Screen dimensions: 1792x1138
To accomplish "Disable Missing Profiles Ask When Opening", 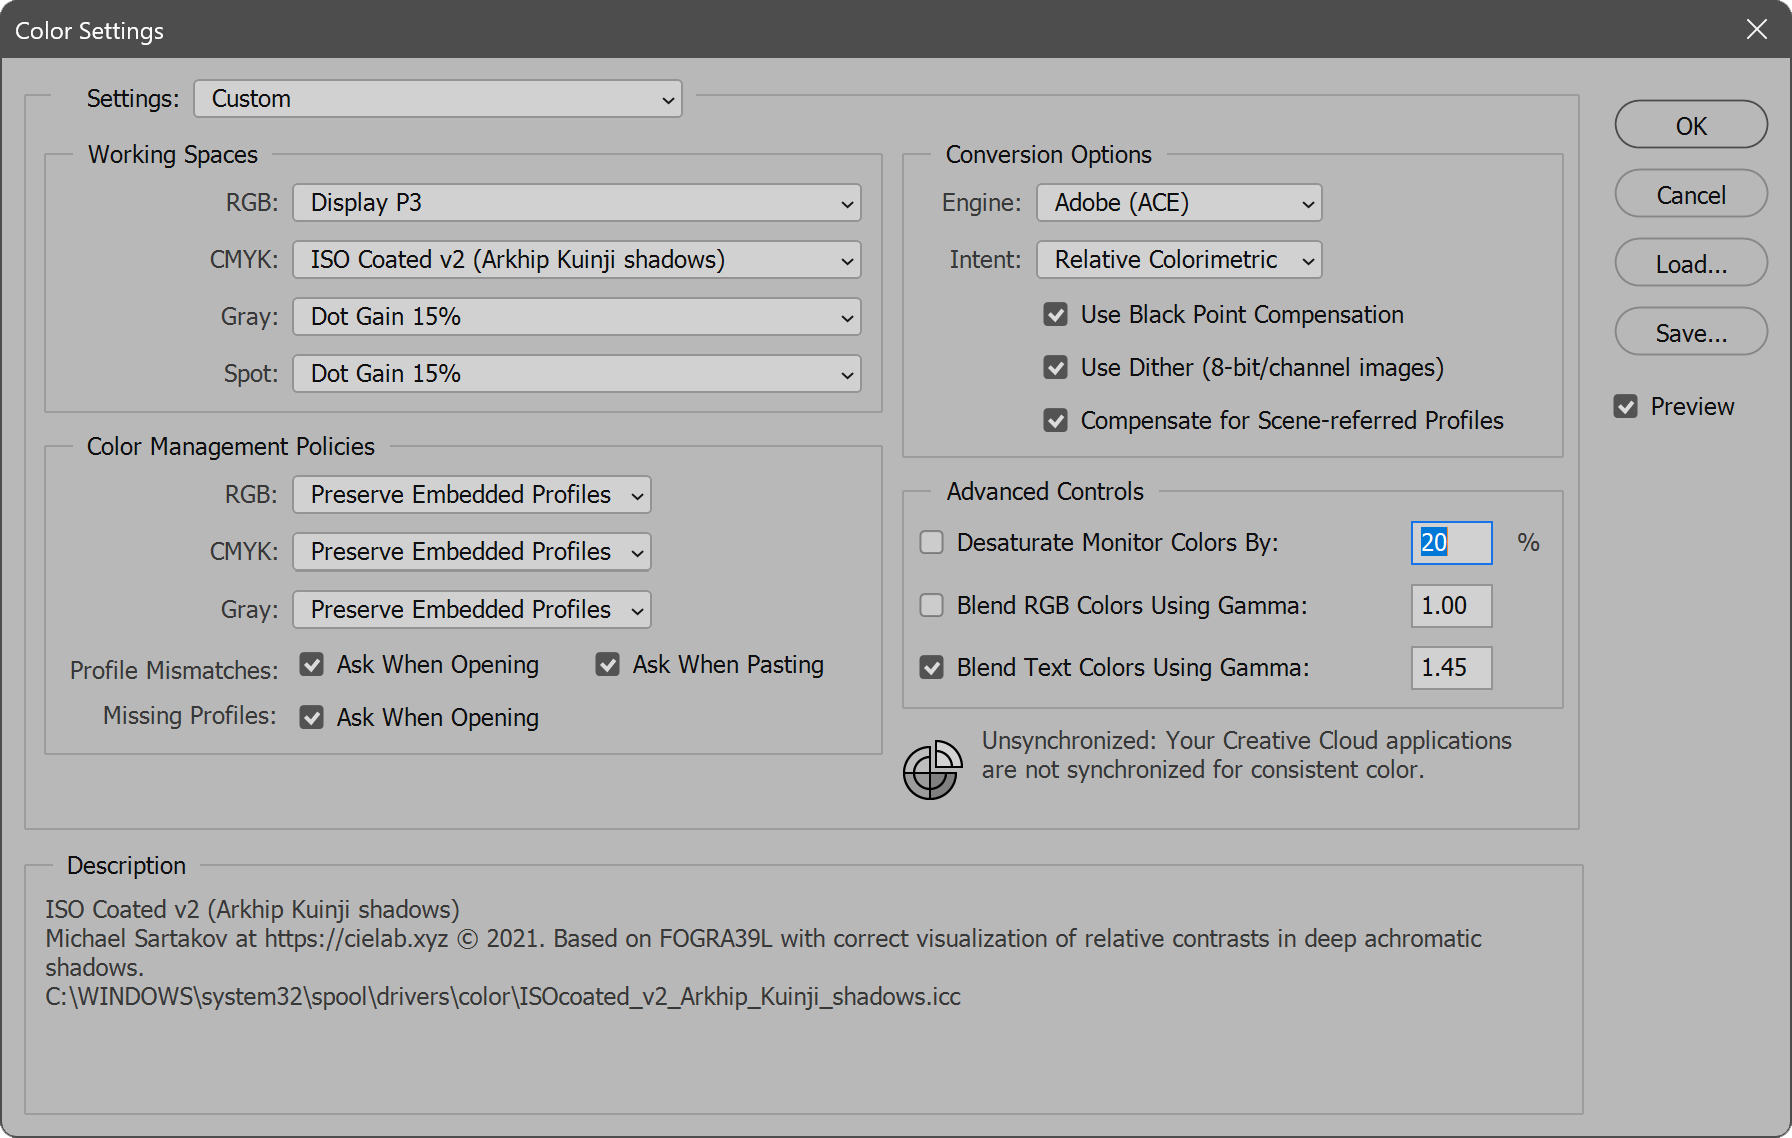I will click(x=312, y=718).
